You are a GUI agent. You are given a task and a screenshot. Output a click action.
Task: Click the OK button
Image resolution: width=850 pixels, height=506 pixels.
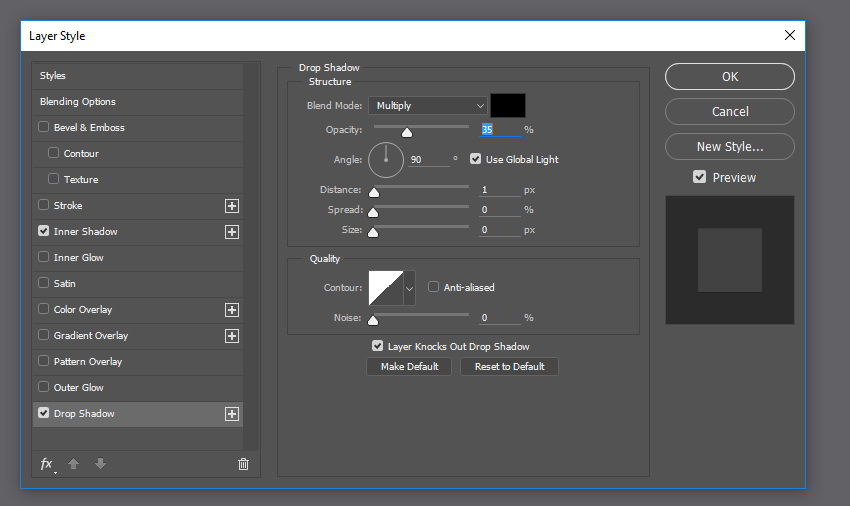tap(730, 76)
